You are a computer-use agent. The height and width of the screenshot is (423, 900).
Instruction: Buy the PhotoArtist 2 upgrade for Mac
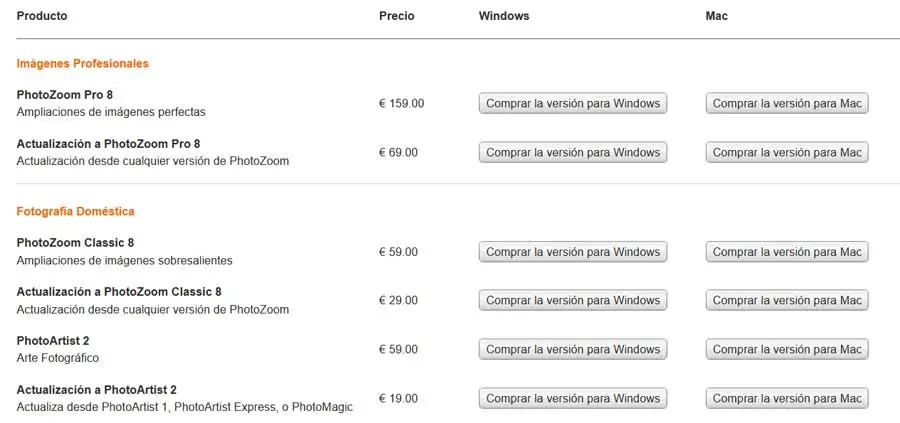point(787,398)
